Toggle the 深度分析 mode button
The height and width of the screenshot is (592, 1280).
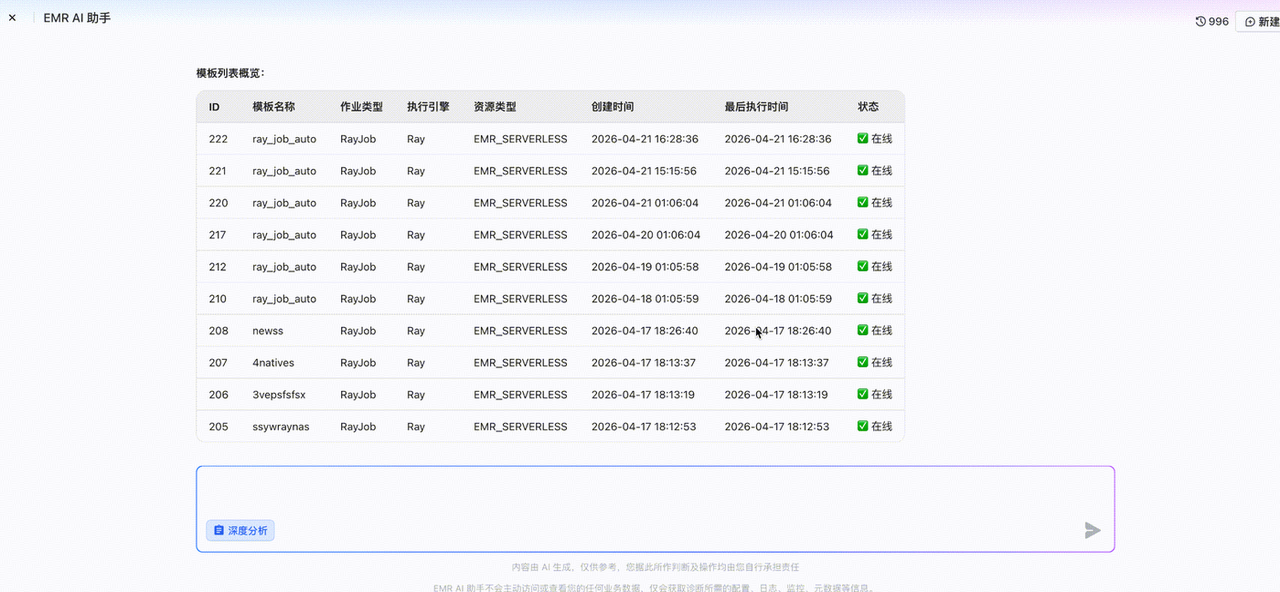pos(240,530)
